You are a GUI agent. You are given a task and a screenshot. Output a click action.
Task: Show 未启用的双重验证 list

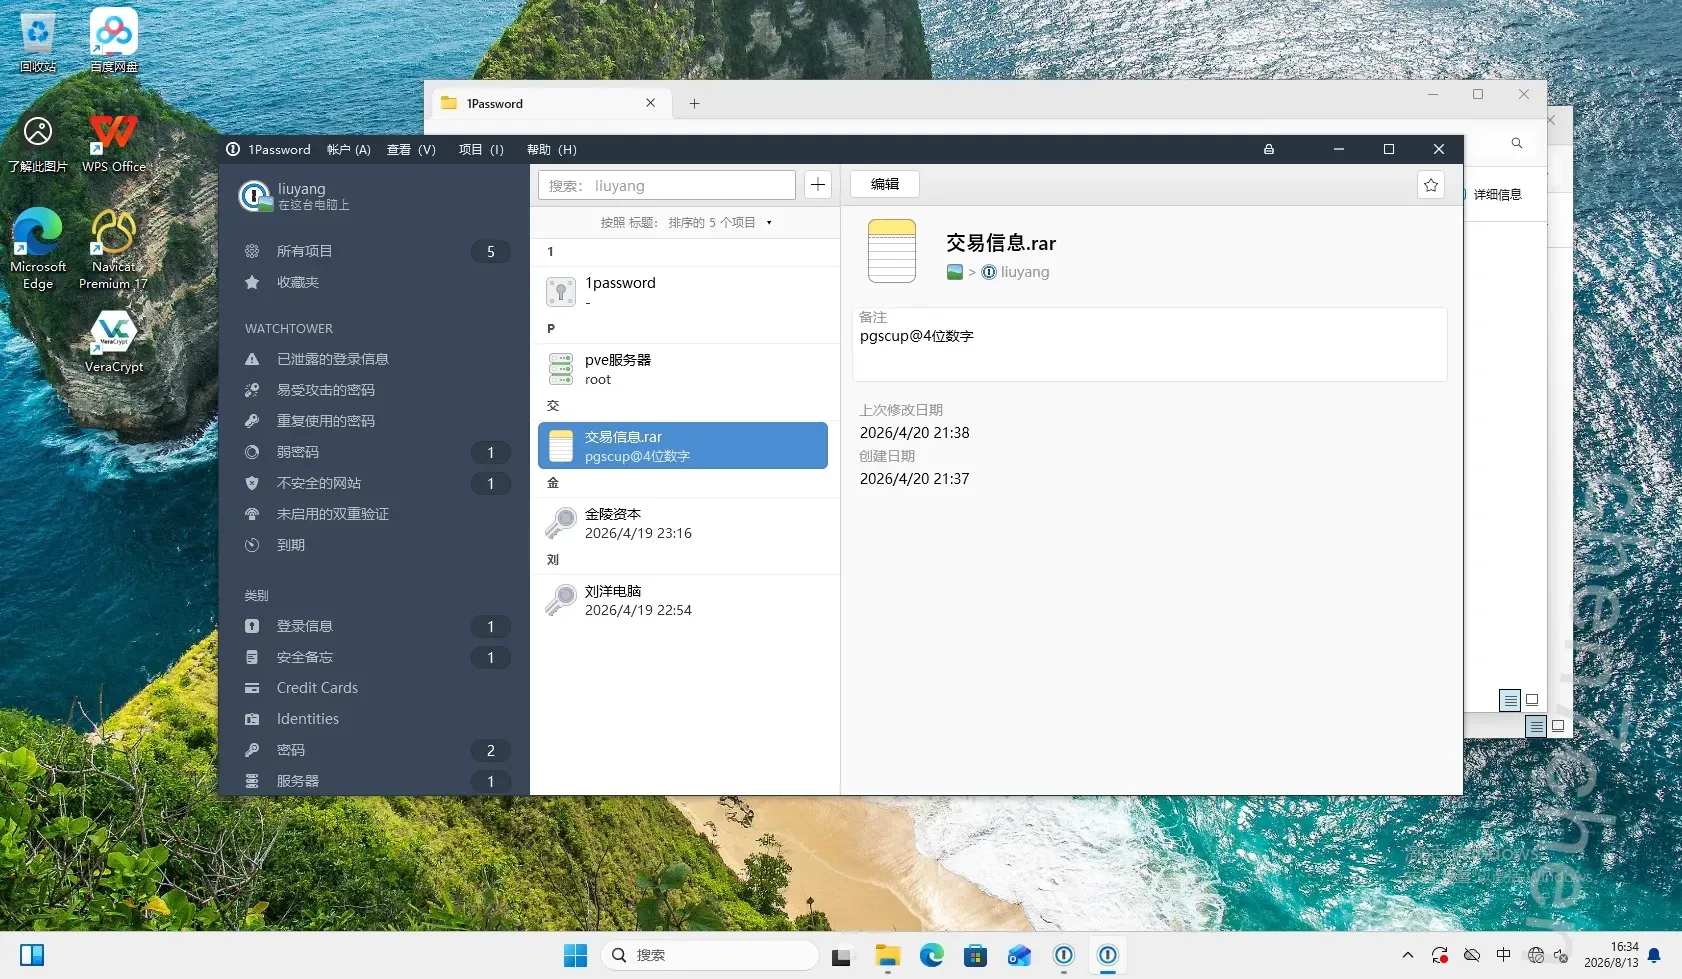point(374,514)
